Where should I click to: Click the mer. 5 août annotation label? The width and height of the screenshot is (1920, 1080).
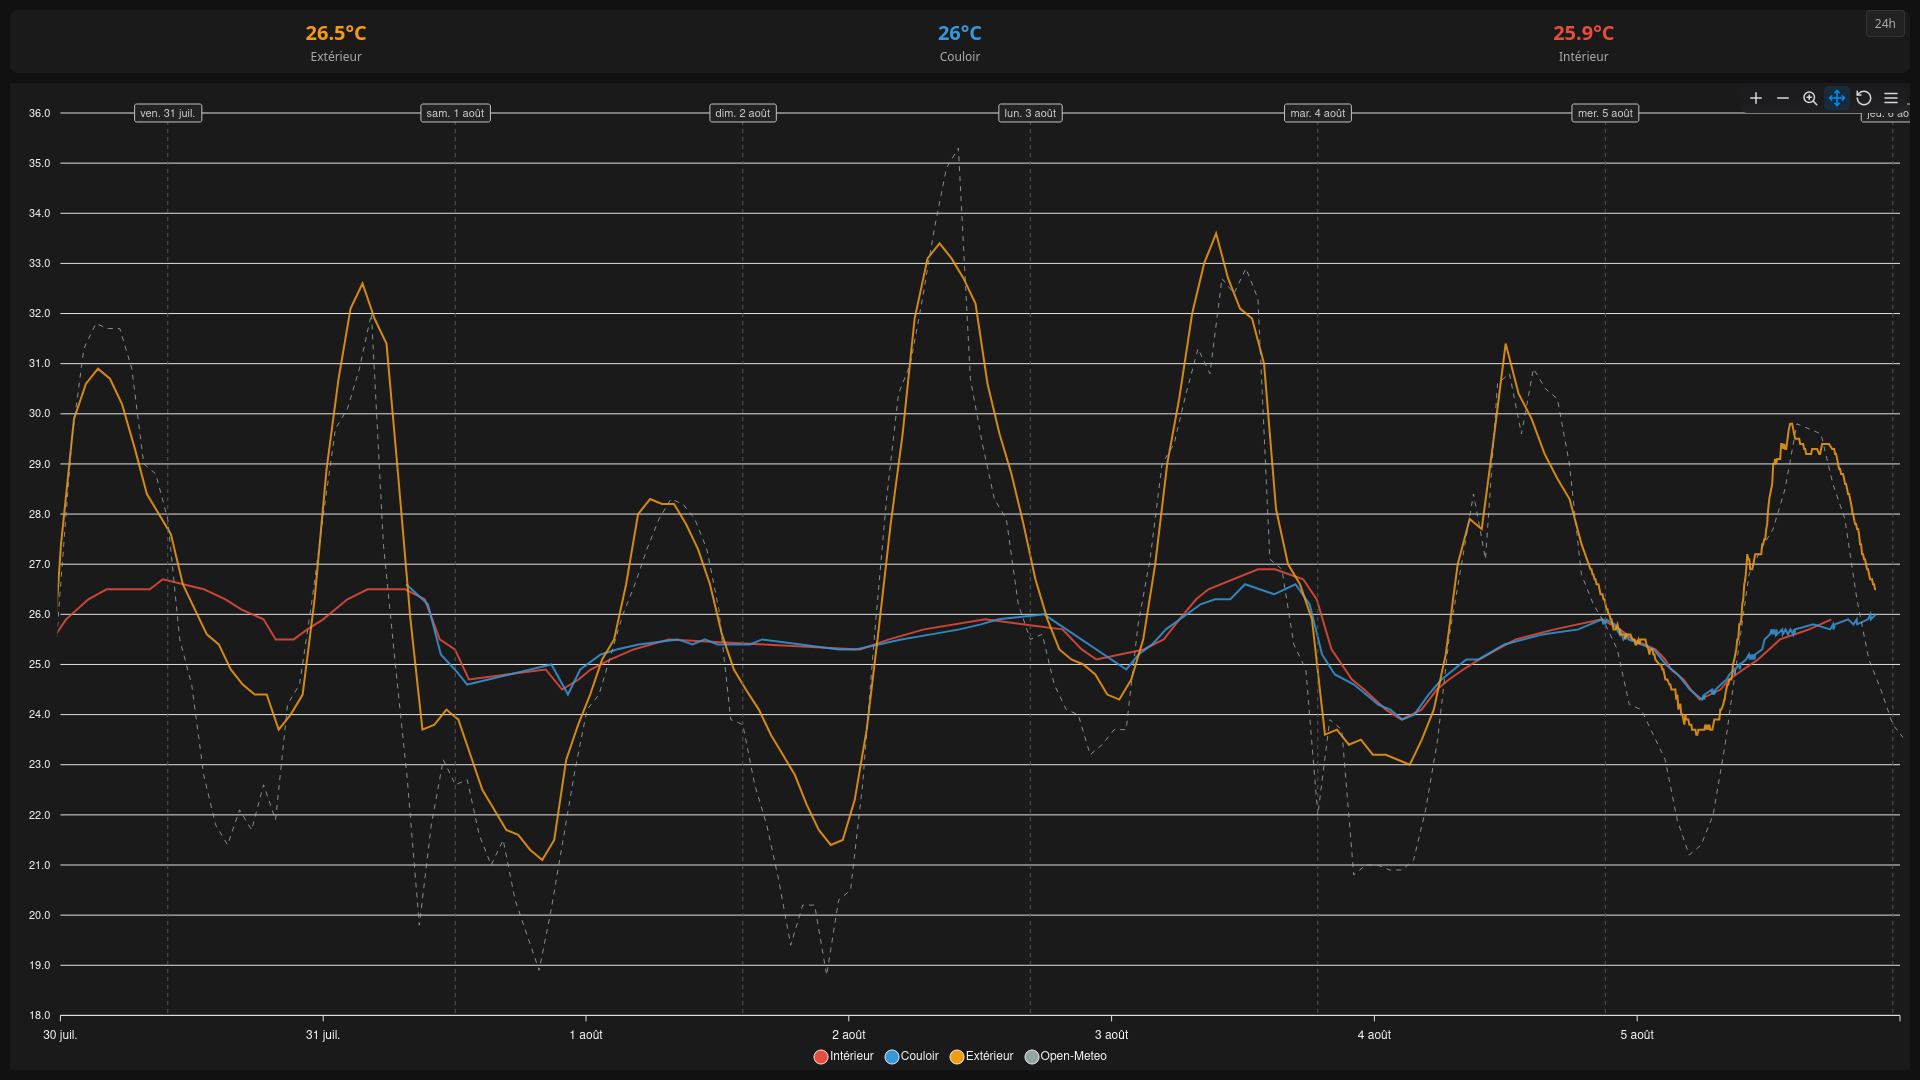[x=1605, y=113]
